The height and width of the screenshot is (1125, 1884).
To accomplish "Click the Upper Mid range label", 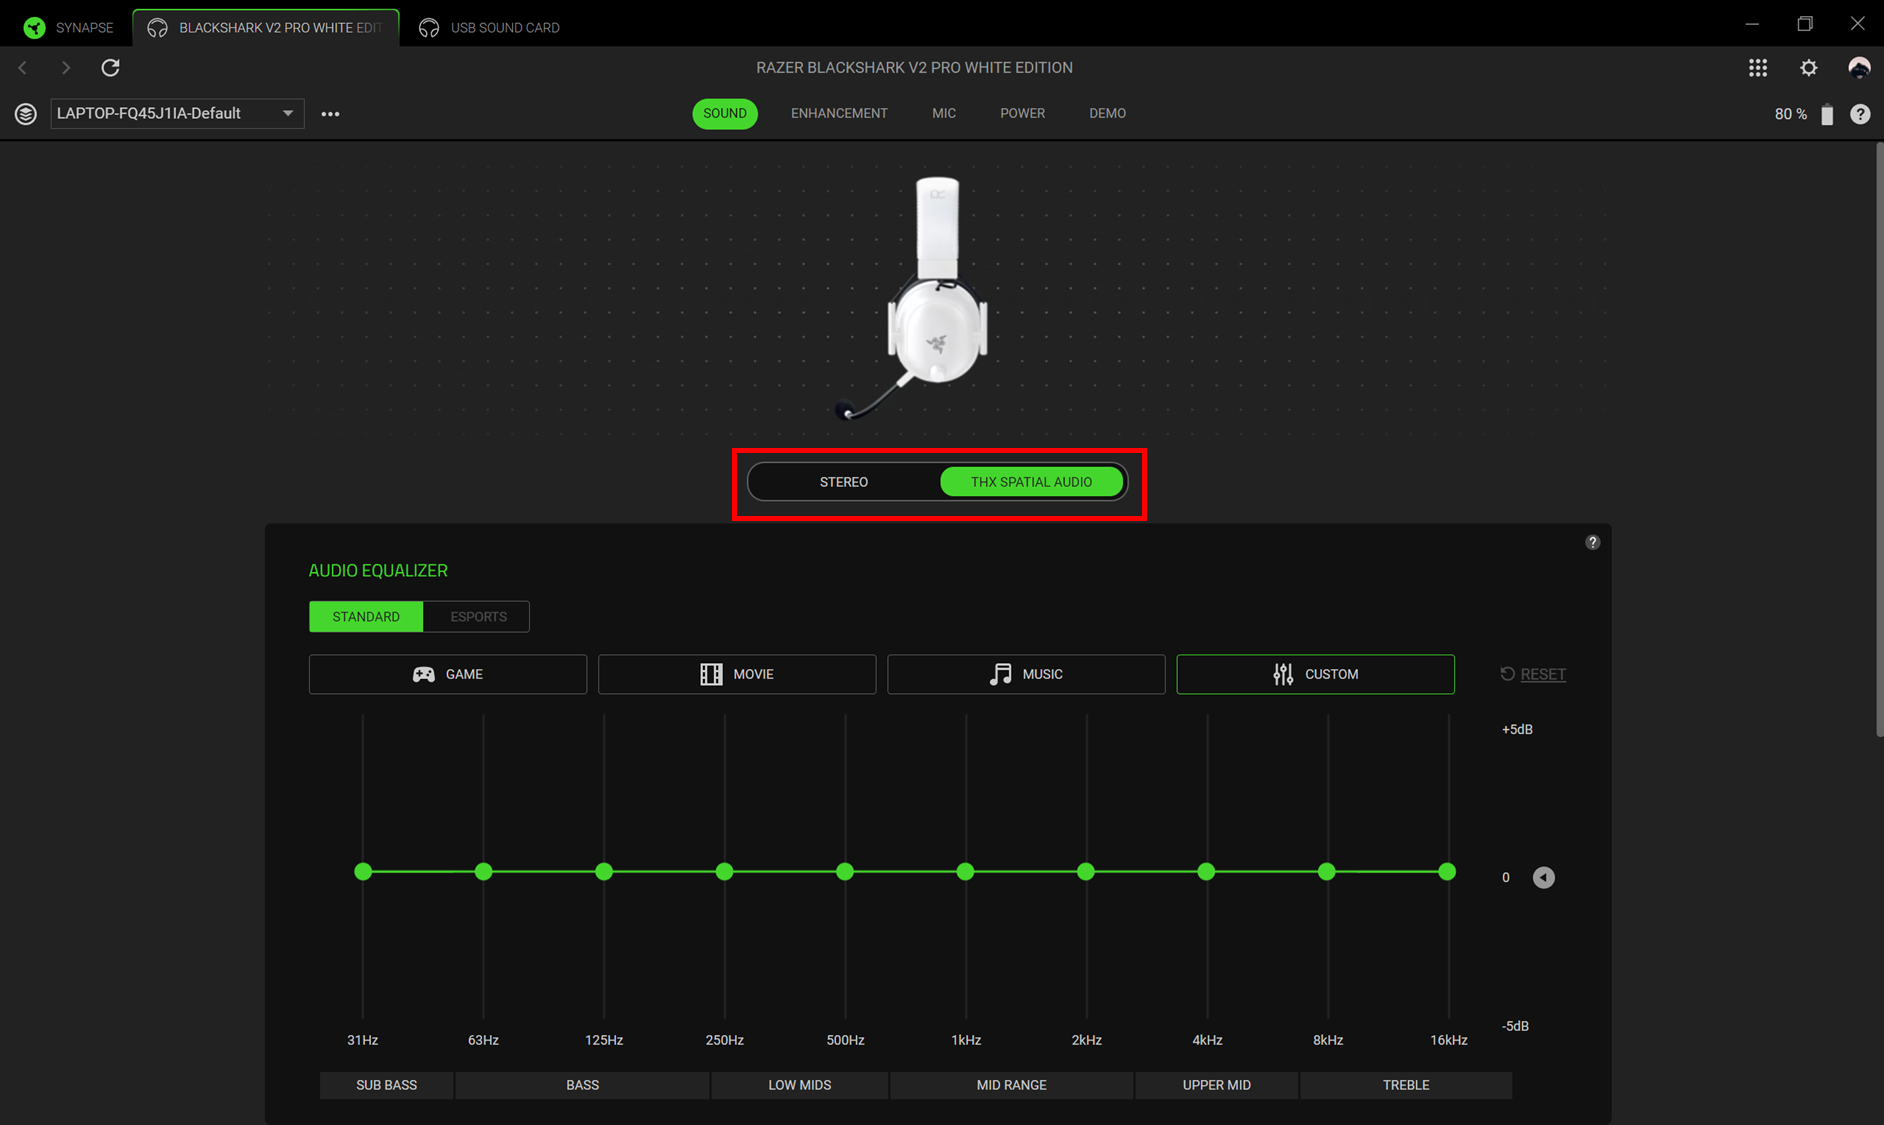I will [1216, 1085].
